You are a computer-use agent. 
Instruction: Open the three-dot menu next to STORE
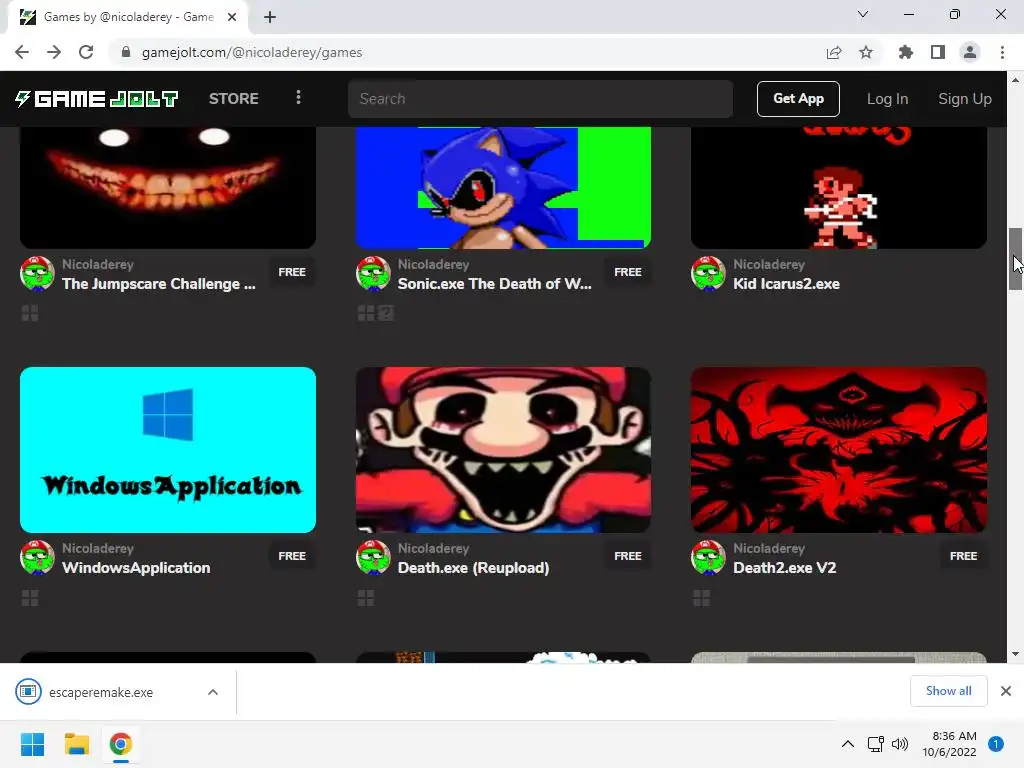coord(298,98)
